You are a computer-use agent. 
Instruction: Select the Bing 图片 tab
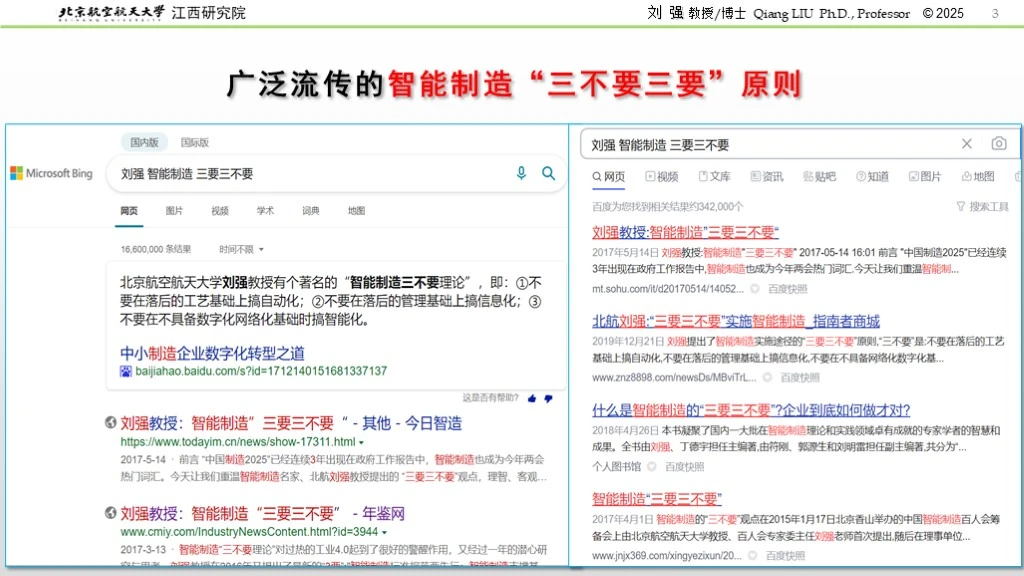[x=174, y=211]
